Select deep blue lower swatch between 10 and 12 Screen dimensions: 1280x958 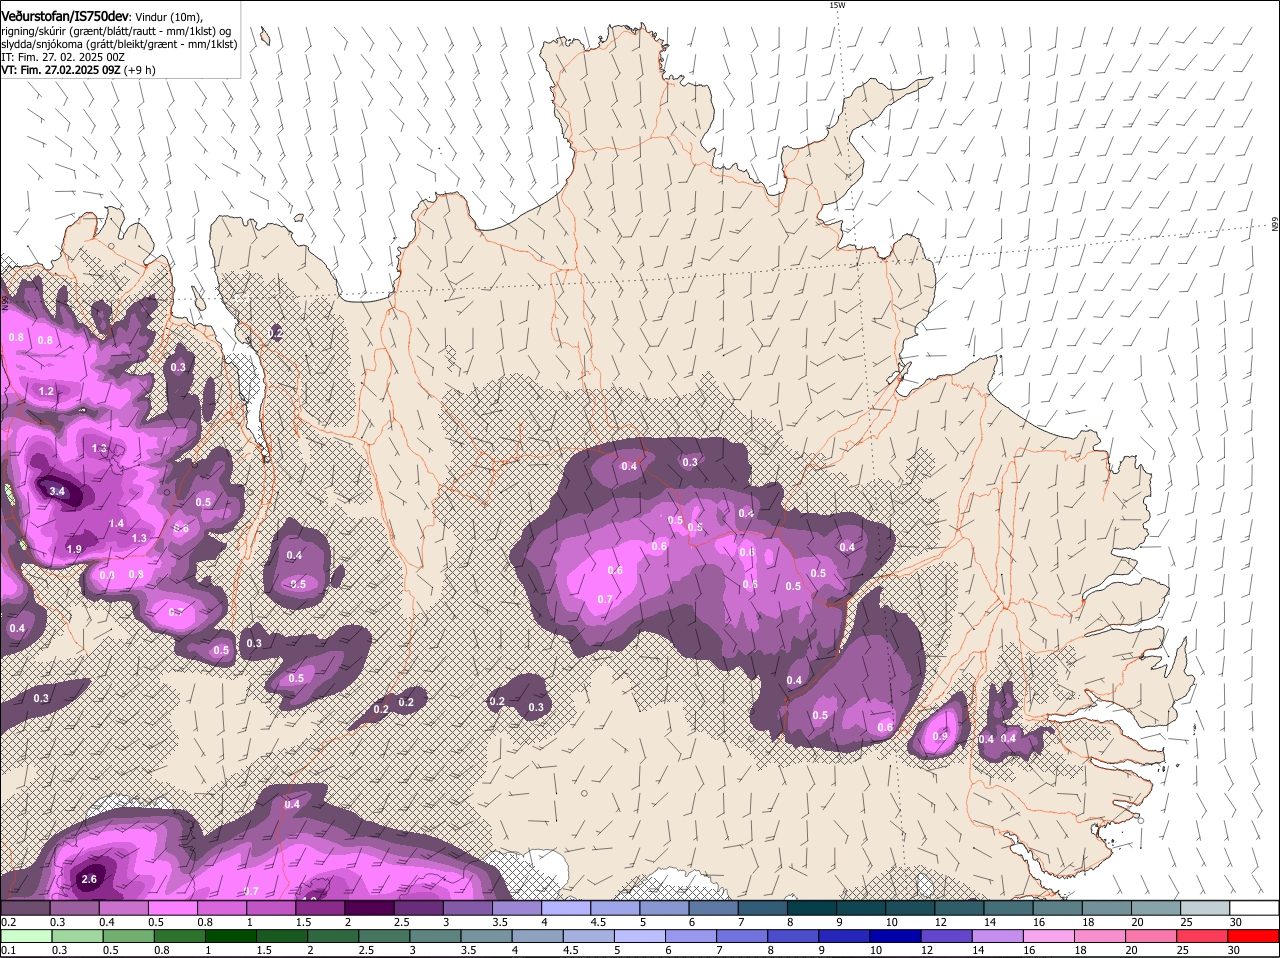click(x=895, y=936)
